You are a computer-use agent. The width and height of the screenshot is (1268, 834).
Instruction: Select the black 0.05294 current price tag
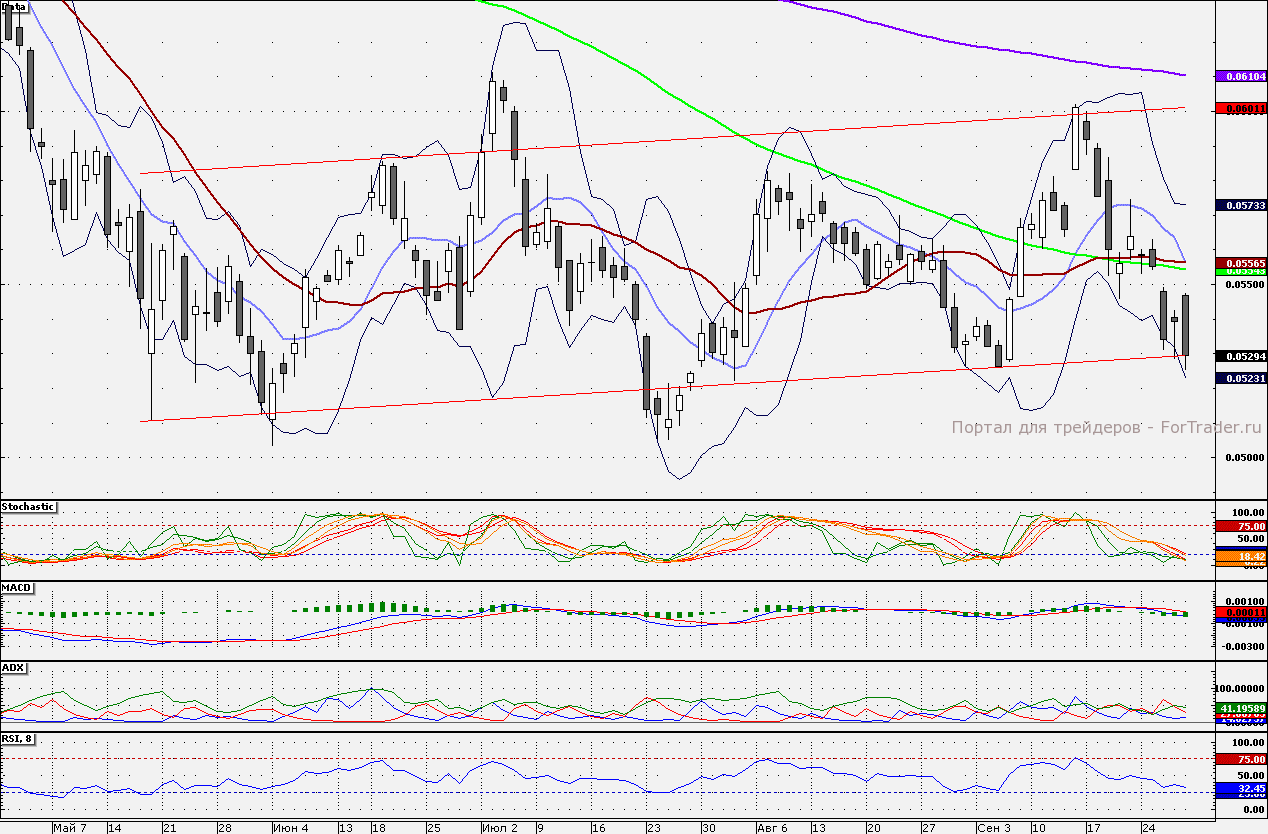click(x=1240, y=356)
